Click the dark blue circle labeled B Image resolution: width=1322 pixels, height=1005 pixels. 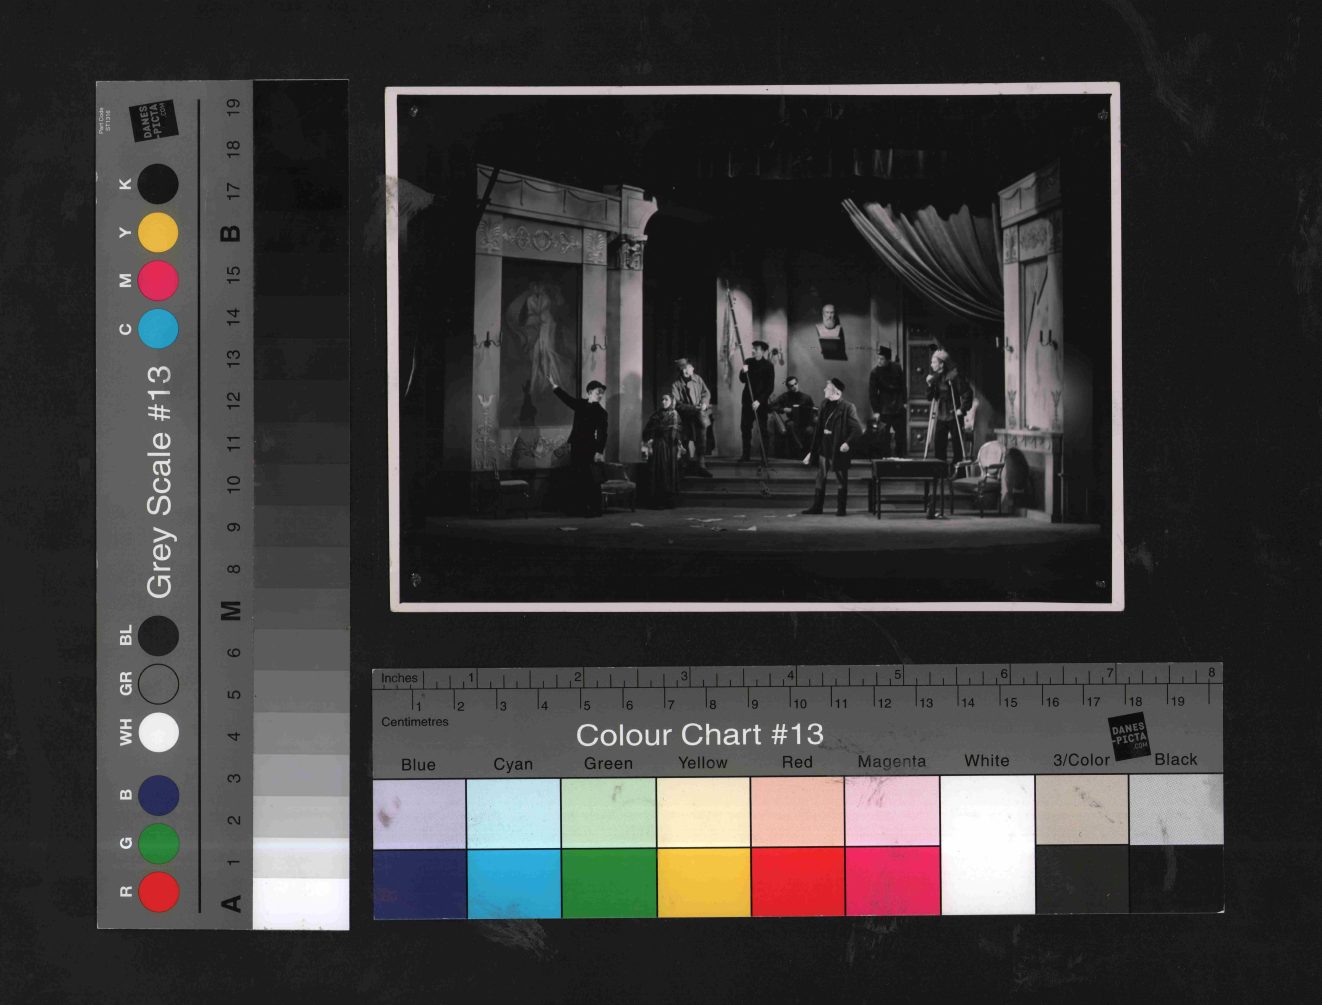point(158,796)
